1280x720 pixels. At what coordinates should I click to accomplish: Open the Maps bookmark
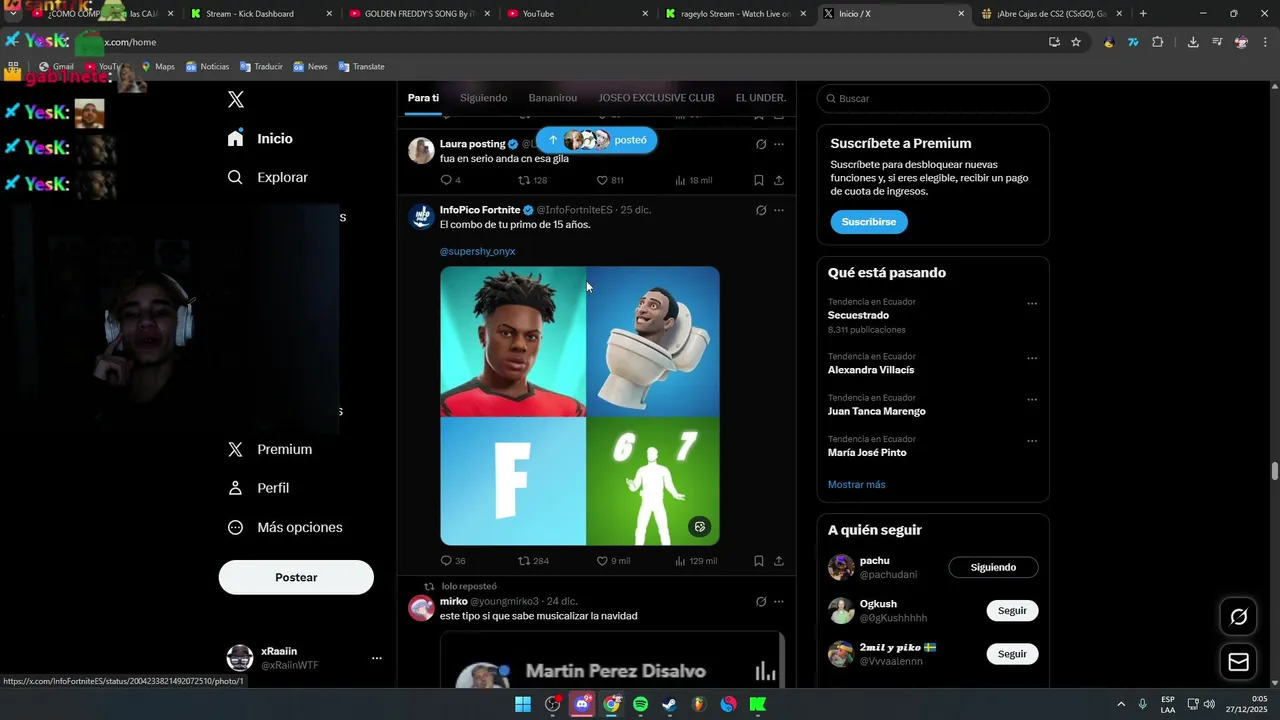click(158, 67)
